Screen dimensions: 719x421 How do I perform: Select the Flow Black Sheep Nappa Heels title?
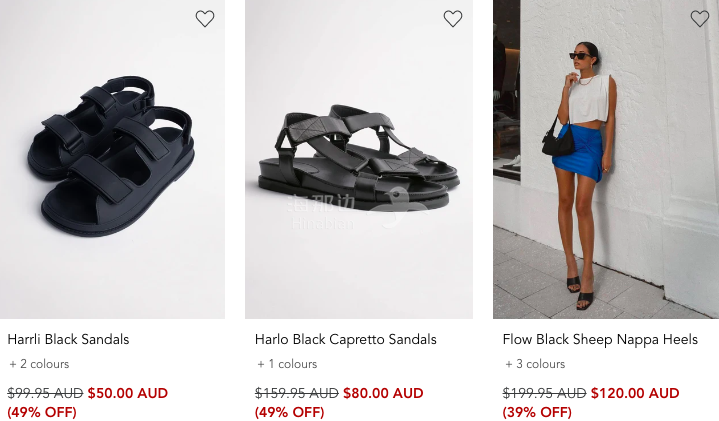[600, 339]
